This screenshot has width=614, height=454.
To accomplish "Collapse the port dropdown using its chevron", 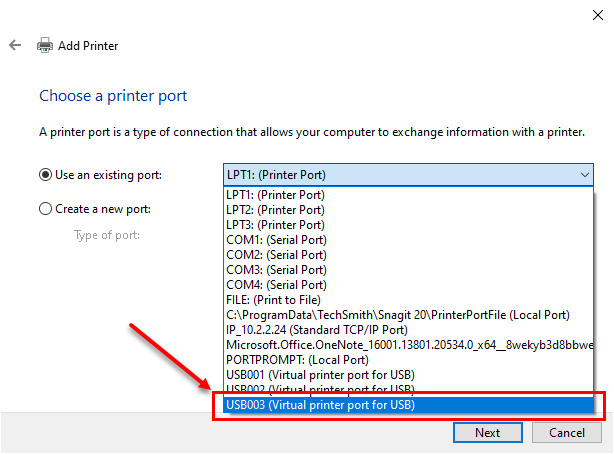I will (585, 175).
